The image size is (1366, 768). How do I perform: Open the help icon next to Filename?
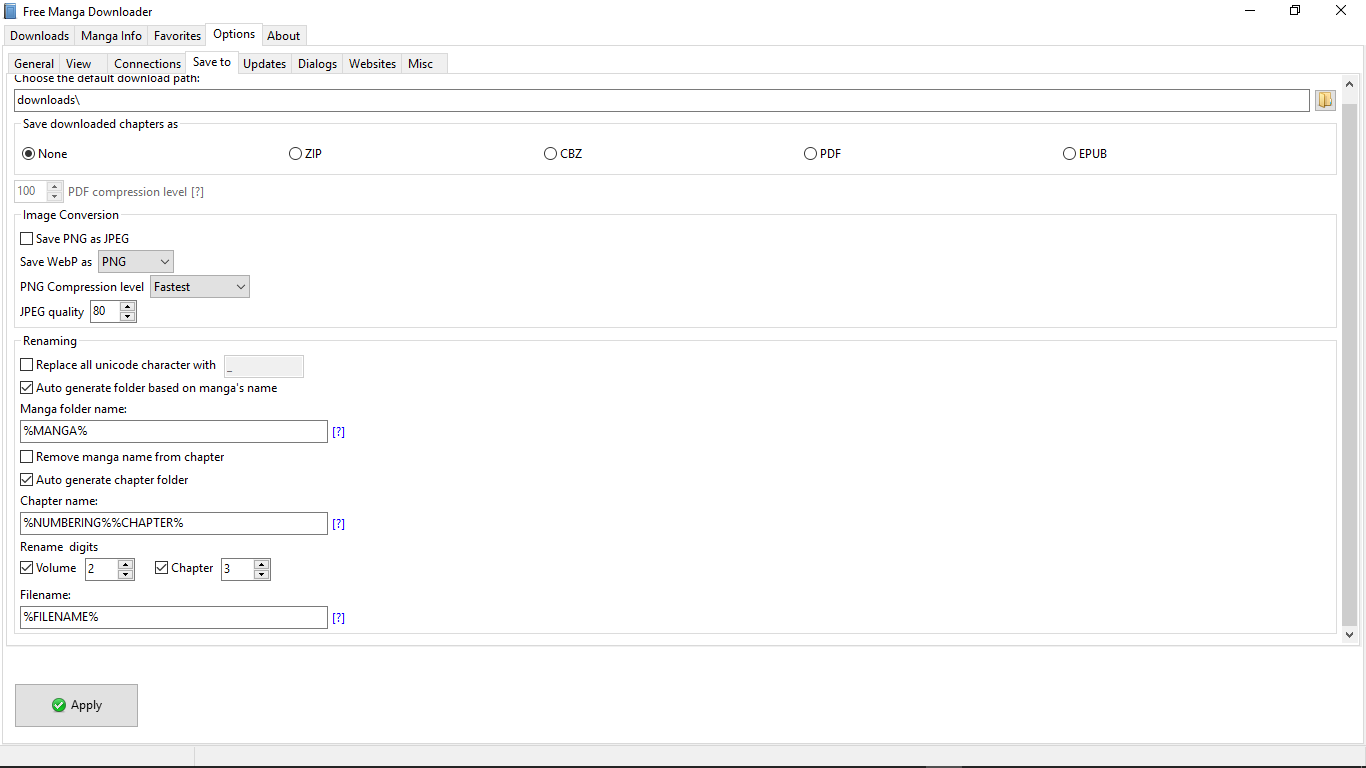coord(338,617)
